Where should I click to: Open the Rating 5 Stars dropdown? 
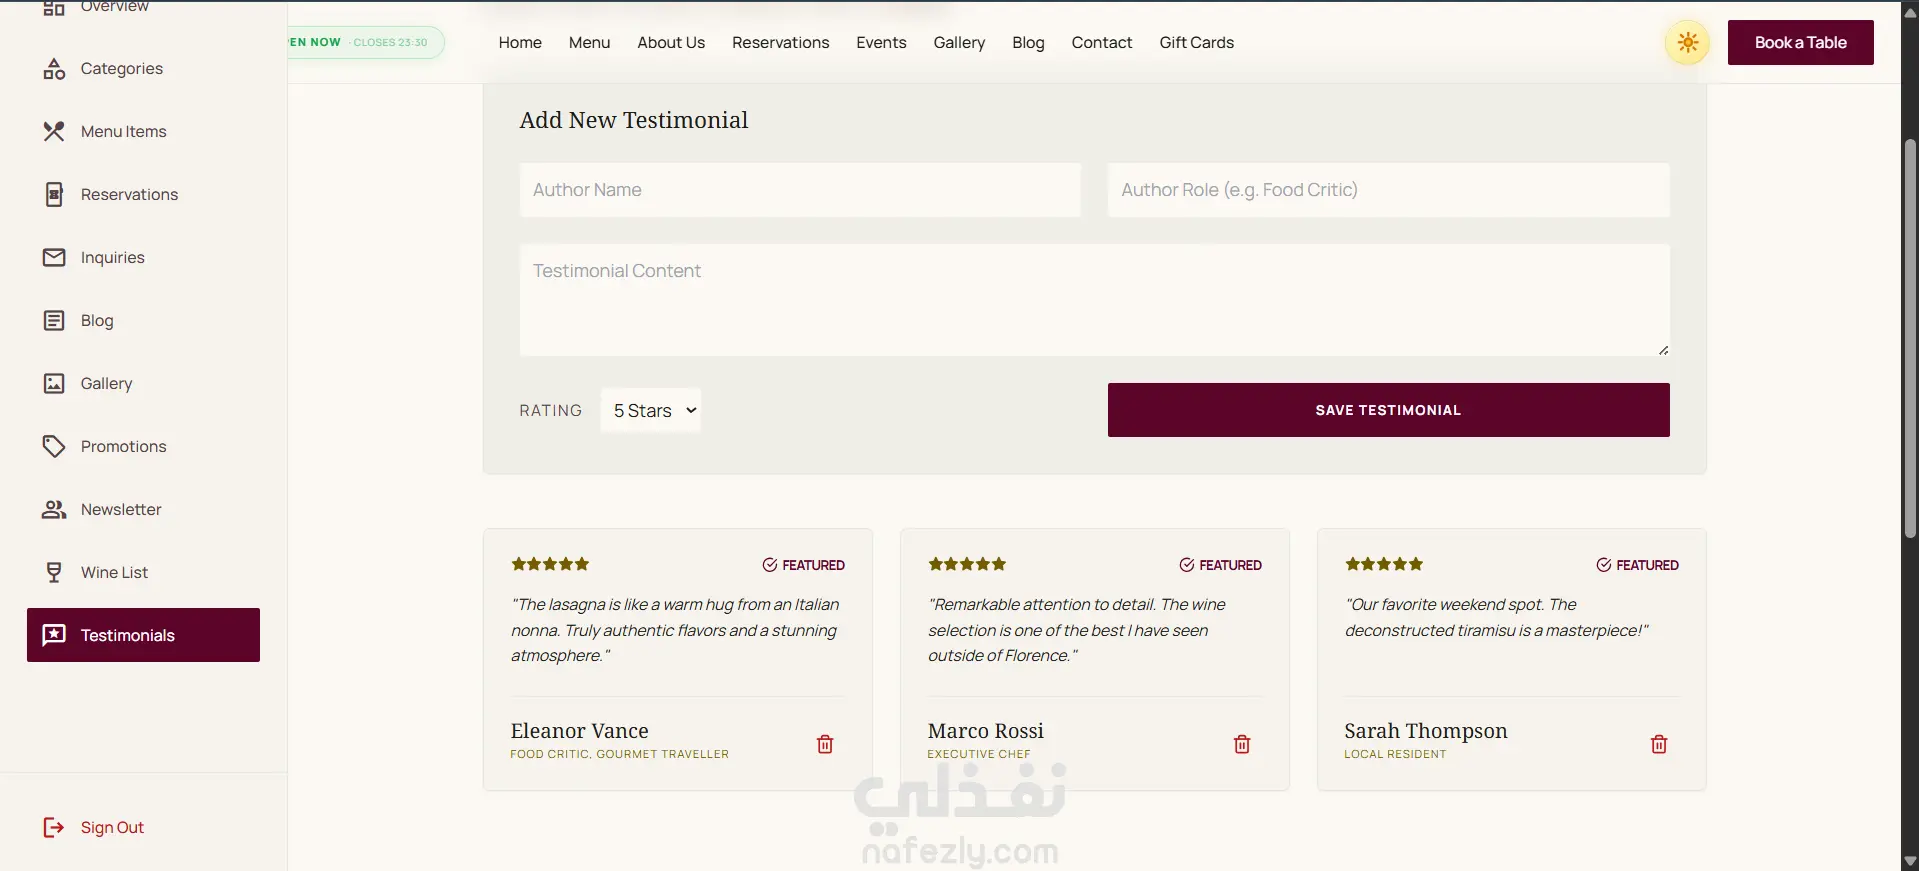tap(651, 410)
